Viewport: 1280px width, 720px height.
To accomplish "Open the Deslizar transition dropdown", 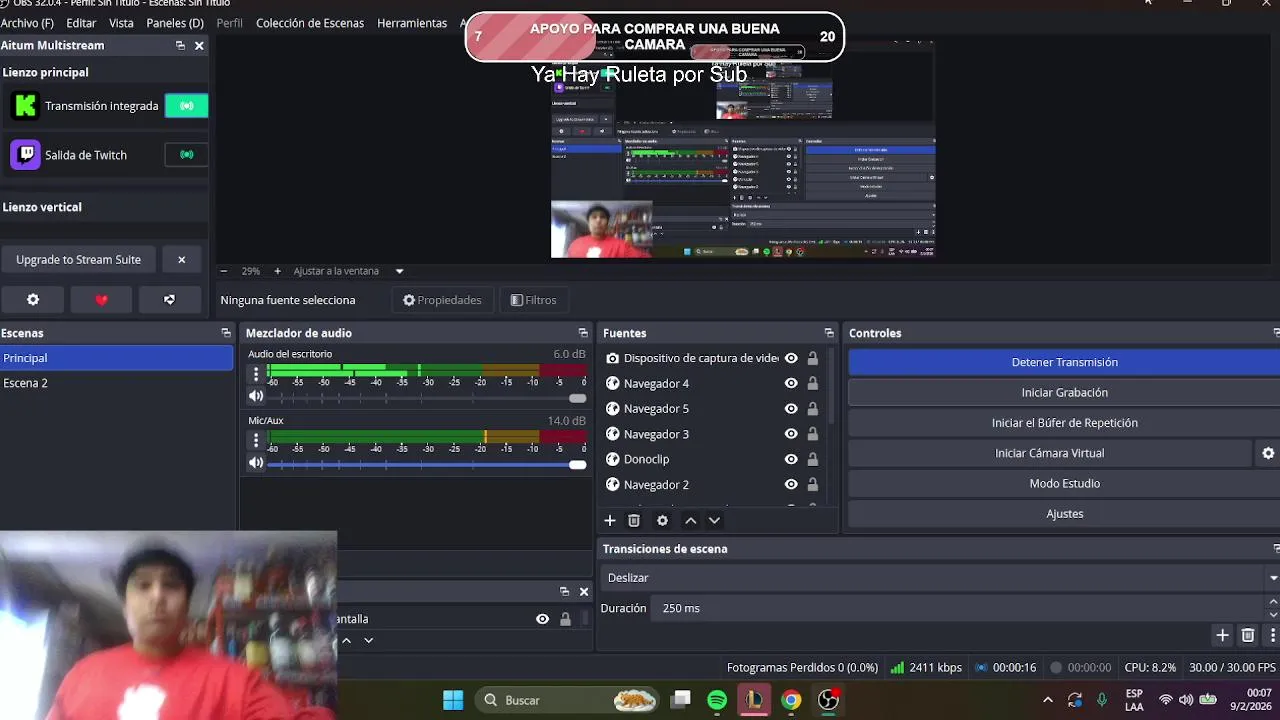I will click(x=940, y=578).
